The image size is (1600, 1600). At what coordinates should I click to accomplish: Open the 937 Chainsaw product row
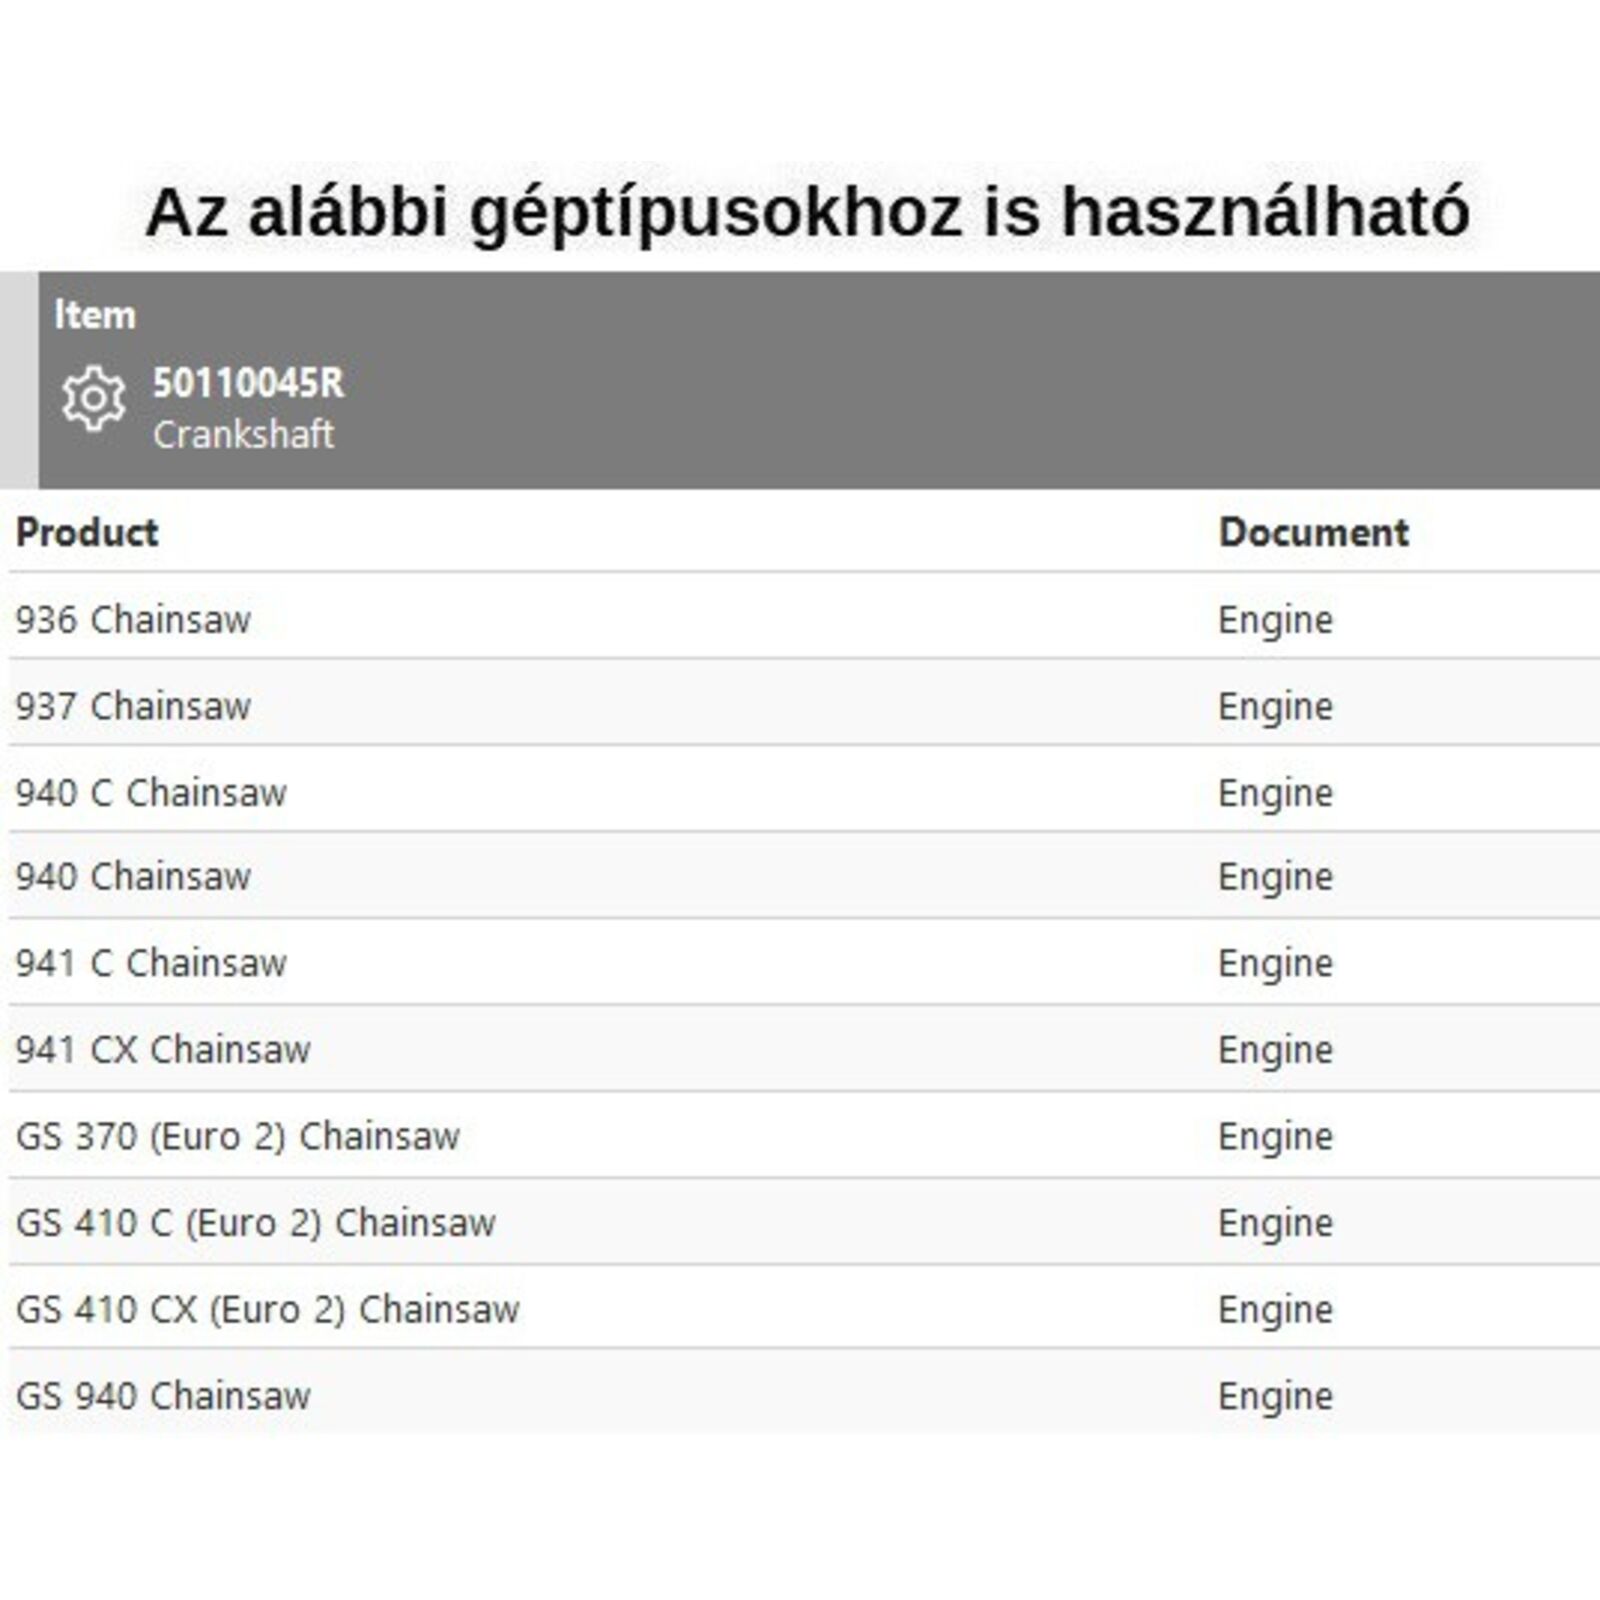[133, 707]
